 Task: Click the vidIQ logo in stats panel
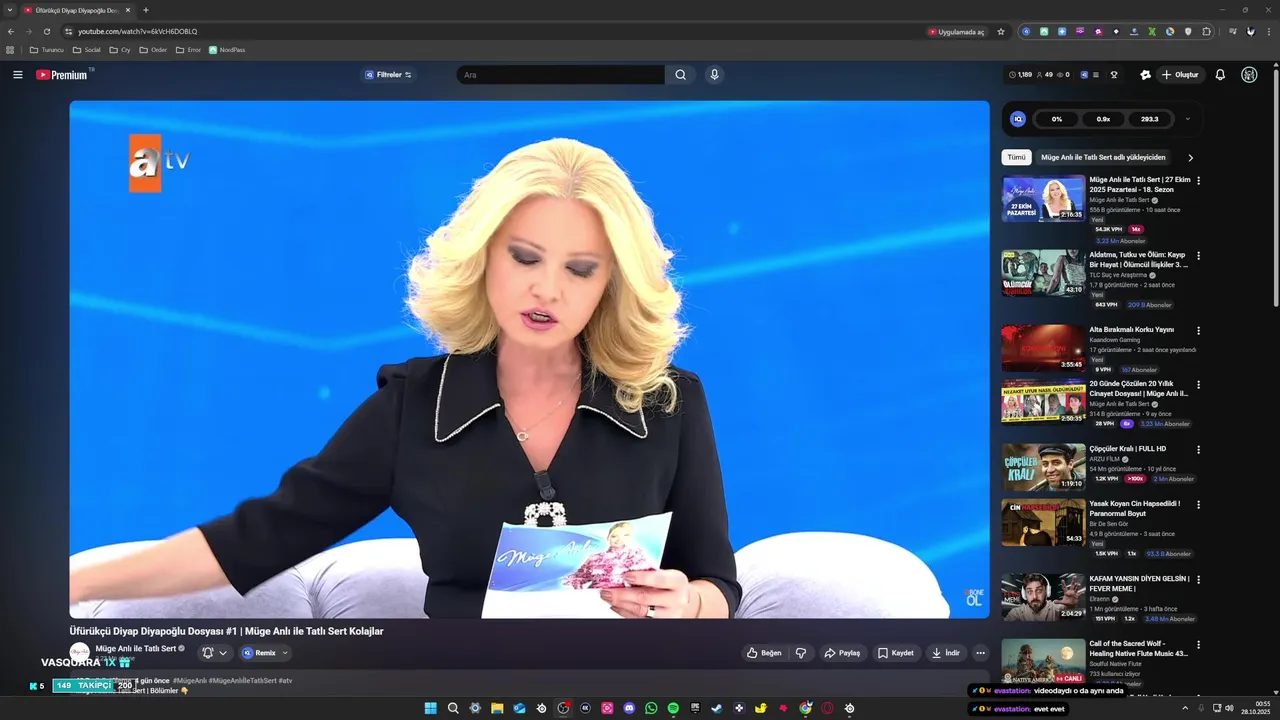[1018, 119]
